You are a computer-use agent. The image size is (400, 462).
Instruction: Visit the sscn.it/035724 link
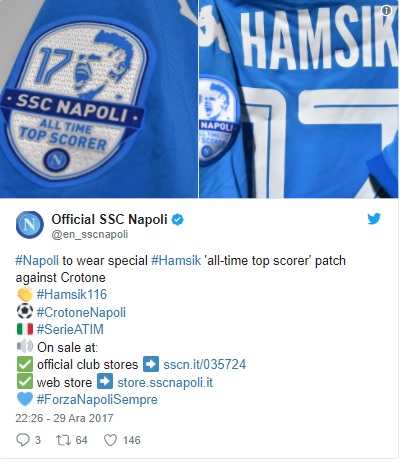[x=205, y=364]
